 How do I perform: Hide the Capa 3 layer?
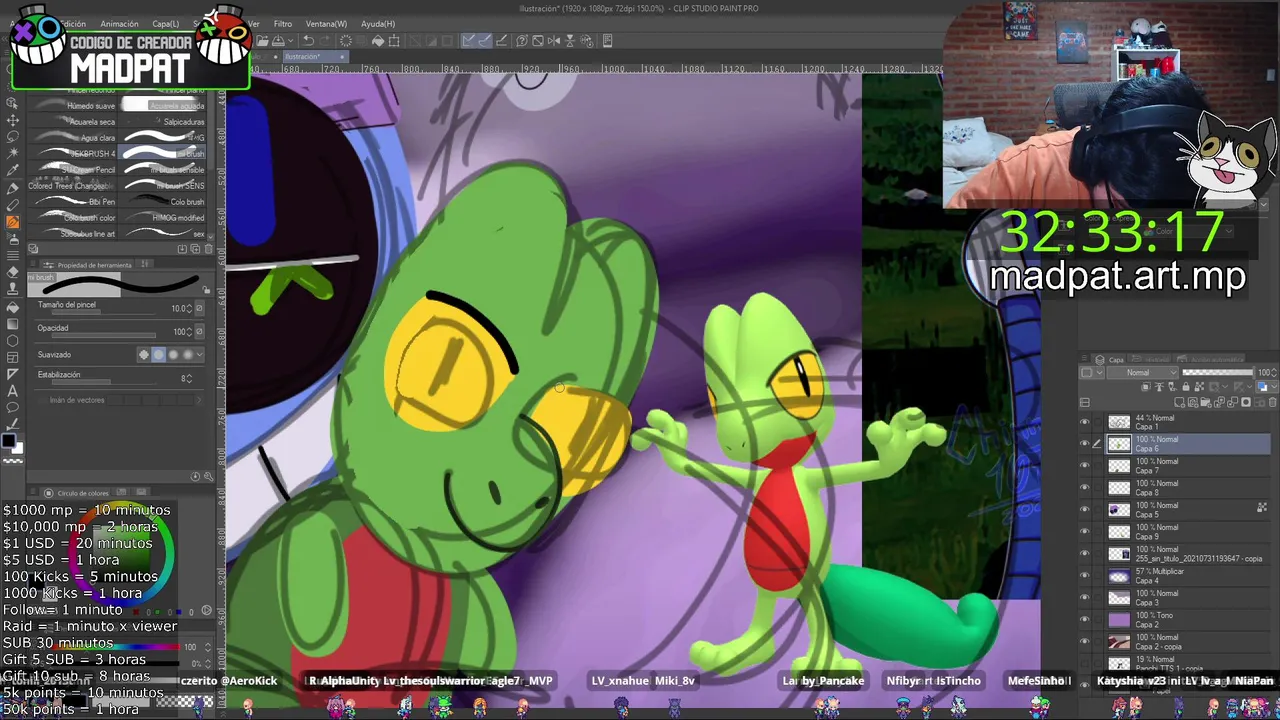1084,597
